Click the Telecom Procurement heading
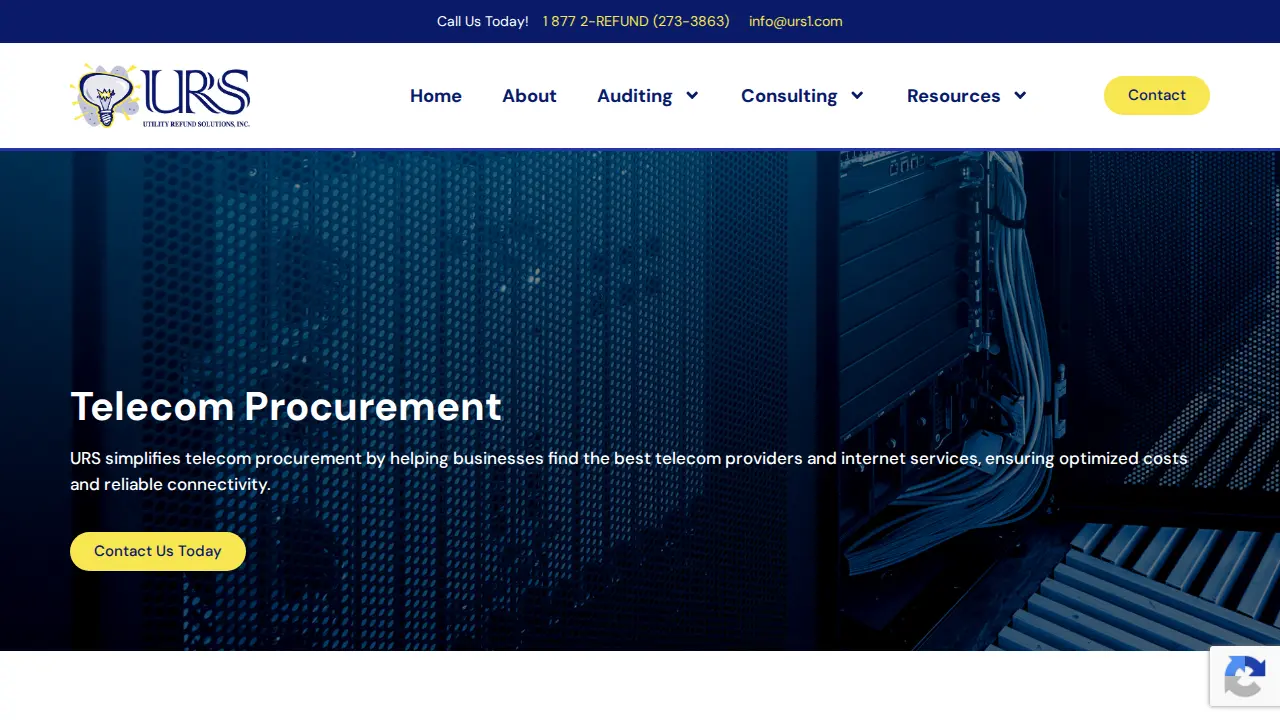This screenshot has width=1280, height=720. pyautogui.click(x=286, y=406)
